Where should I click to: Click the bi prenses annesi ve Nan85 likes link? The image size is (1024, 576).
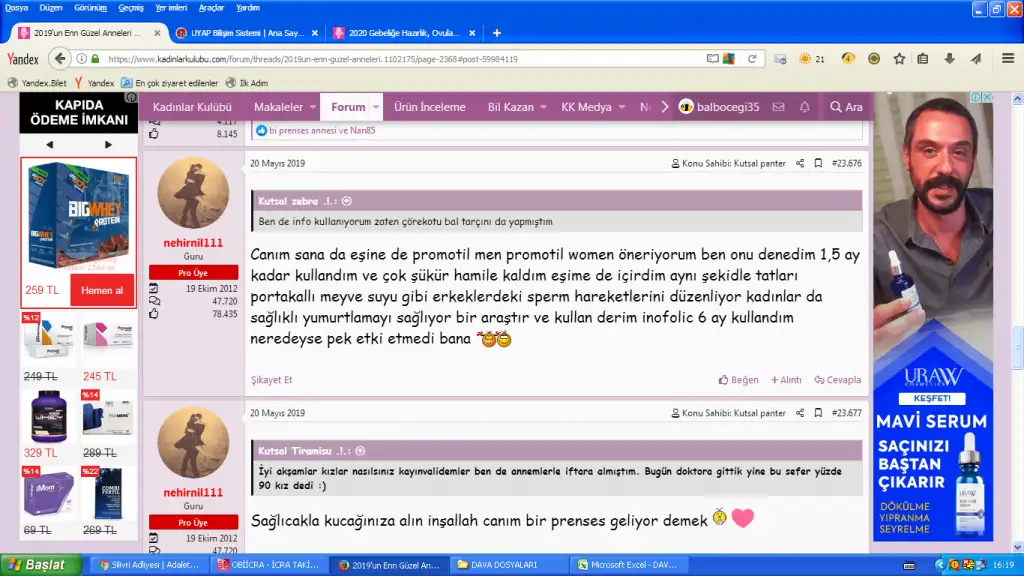coord(322,130)
